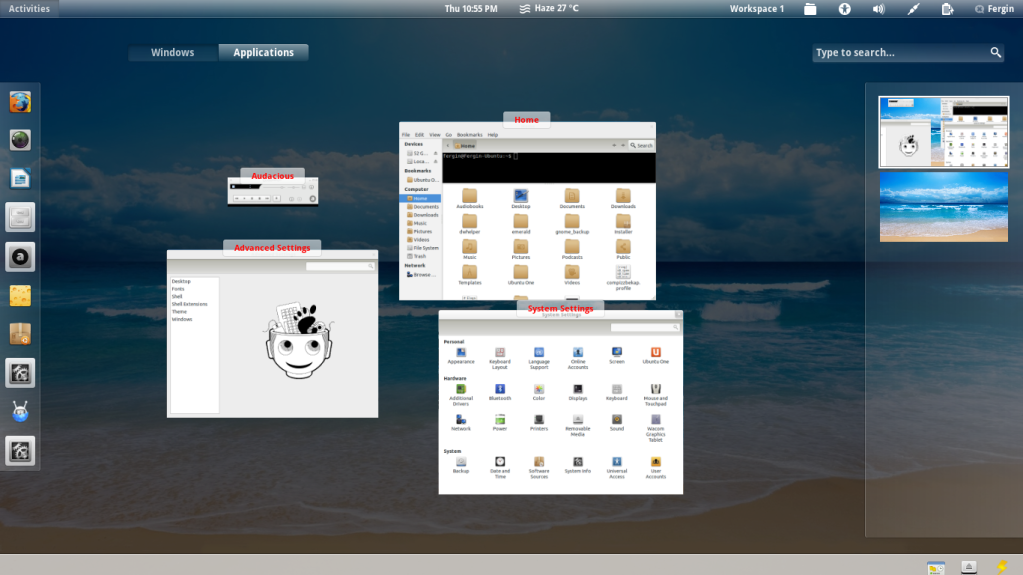Click the Activities button
The width and height of the screenshot is (1023, 575).
29,8
